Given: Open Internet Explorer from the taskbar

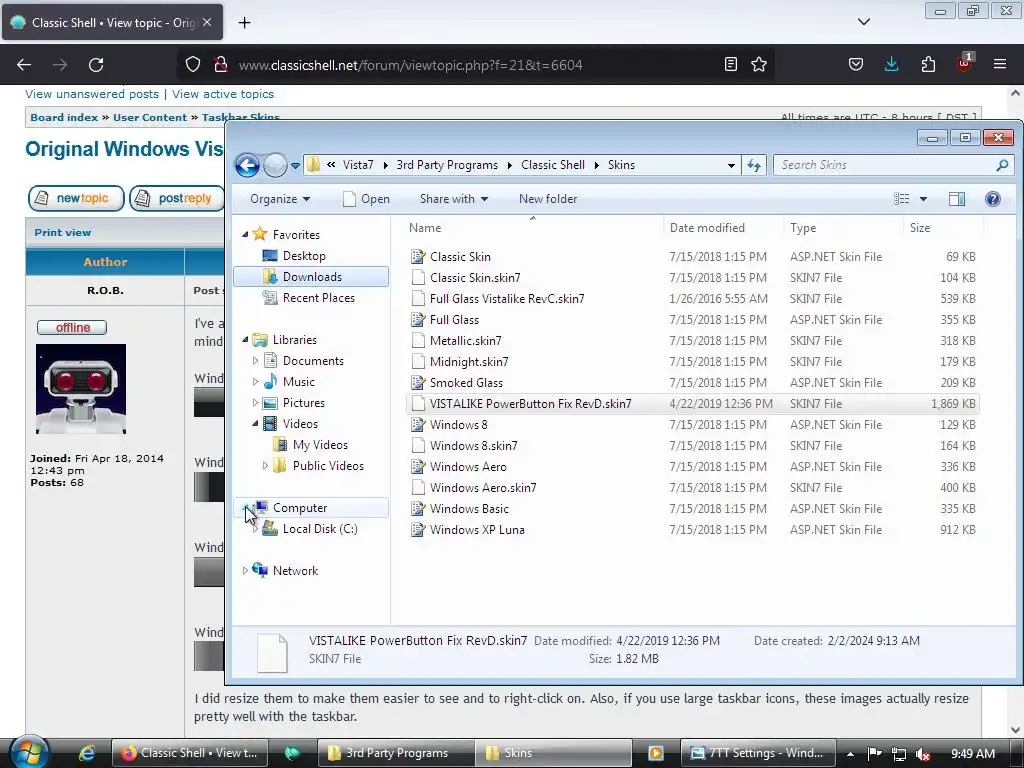Looking at the screenshot, I should [x=87, y=753].
